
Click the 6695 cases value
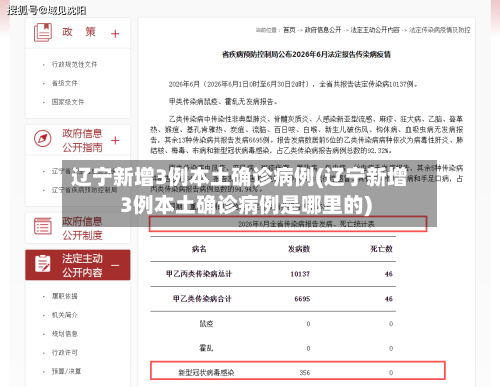[x=302, y=299]
